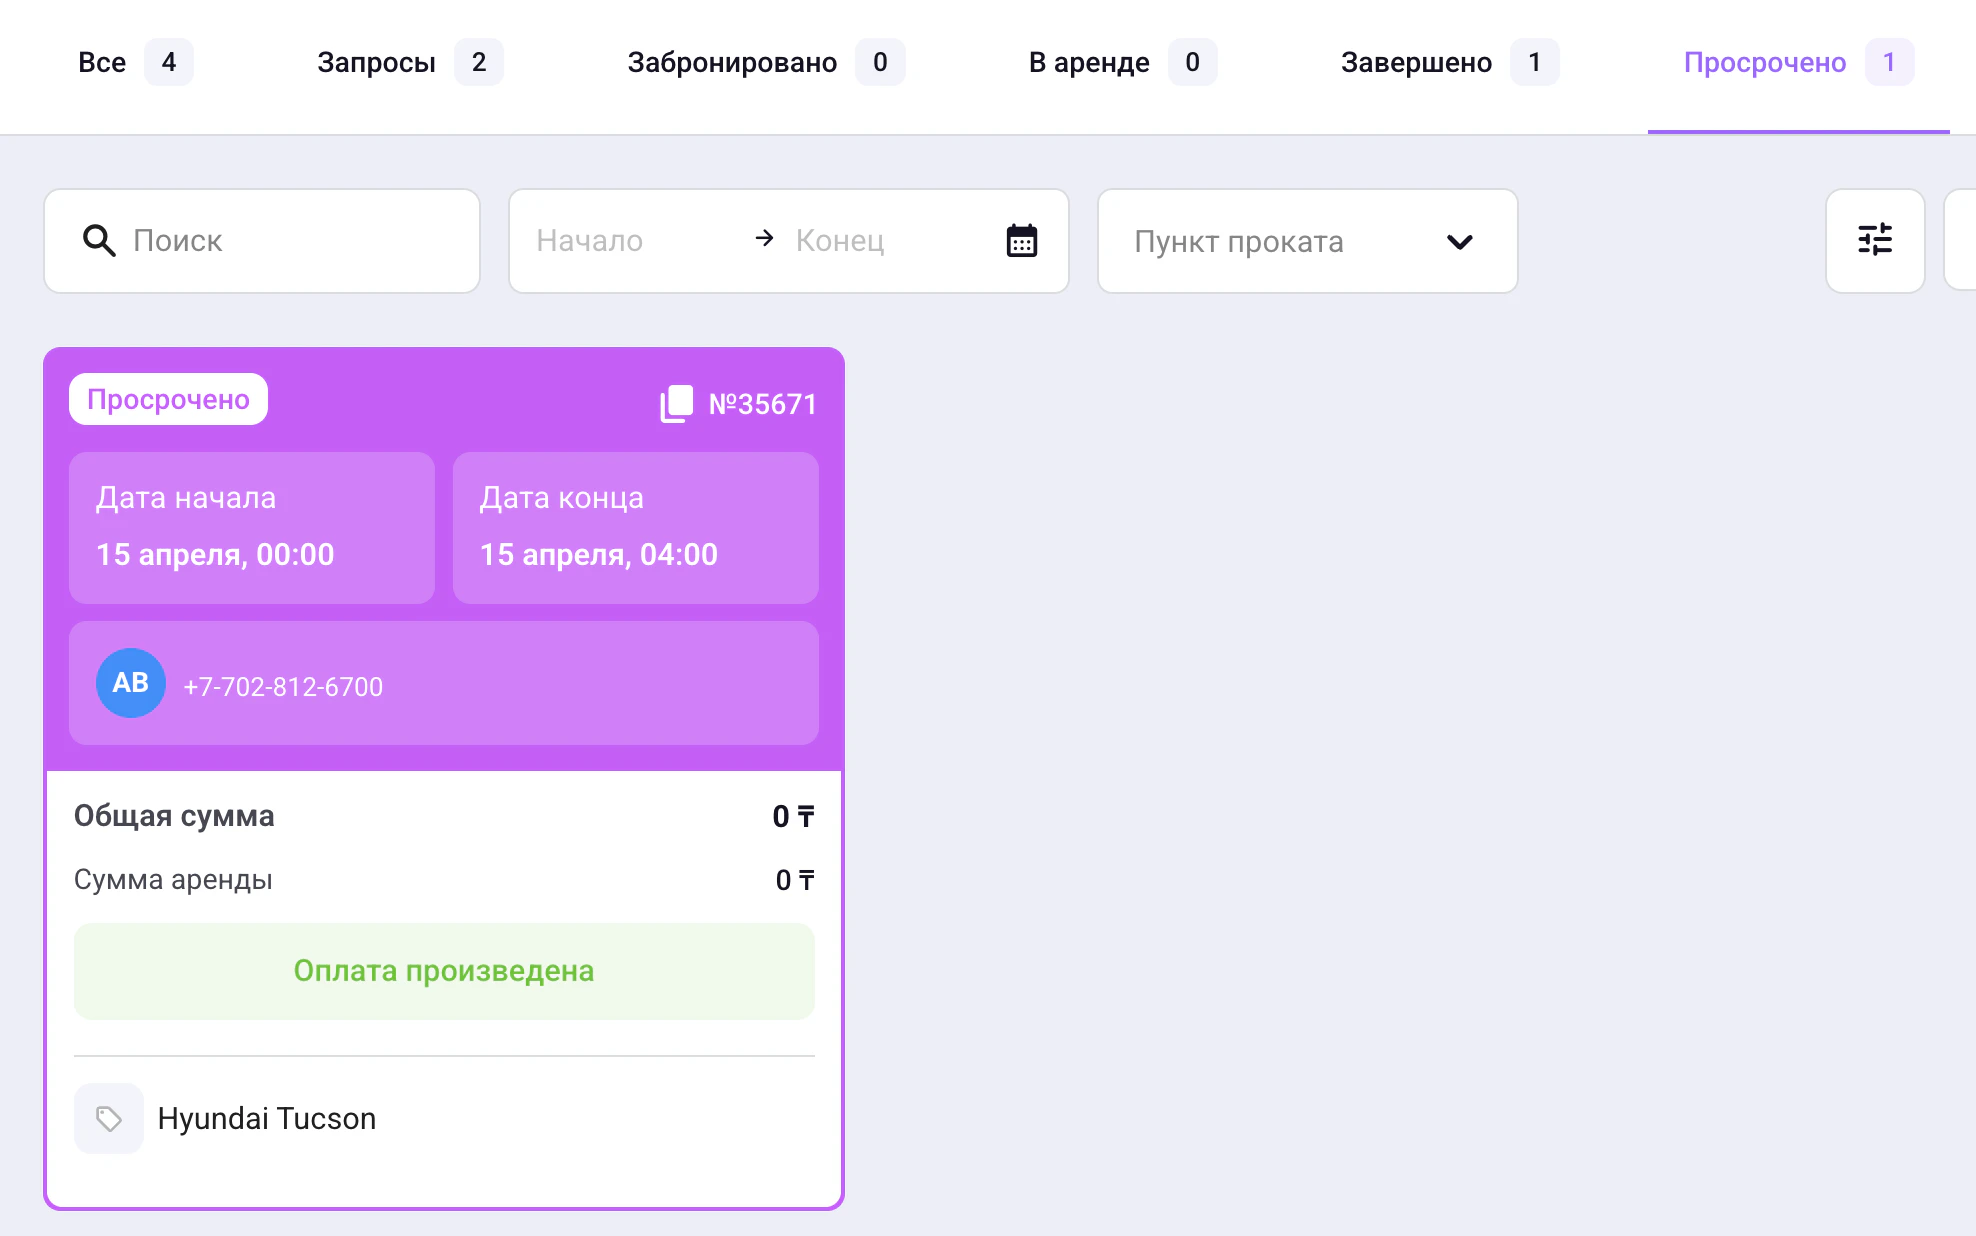Click the search magnifier icon
The image size is (1976, 1236).
(x=98, y=240)
